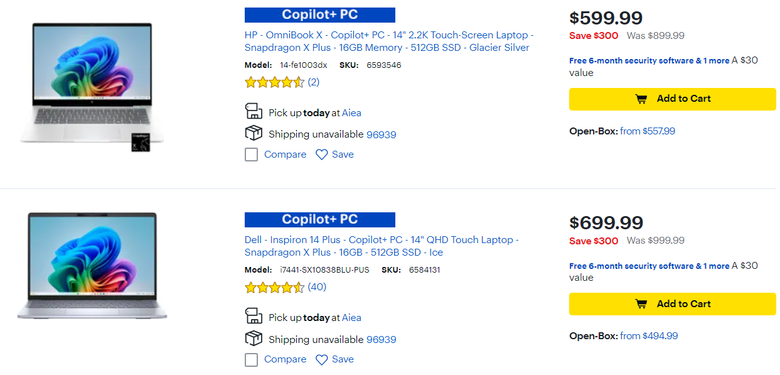This screenshot has width=780, height=375.
Task: Click the Aiea store link for HP pickup
Action: pyautogui.click(x=351, y=113)
